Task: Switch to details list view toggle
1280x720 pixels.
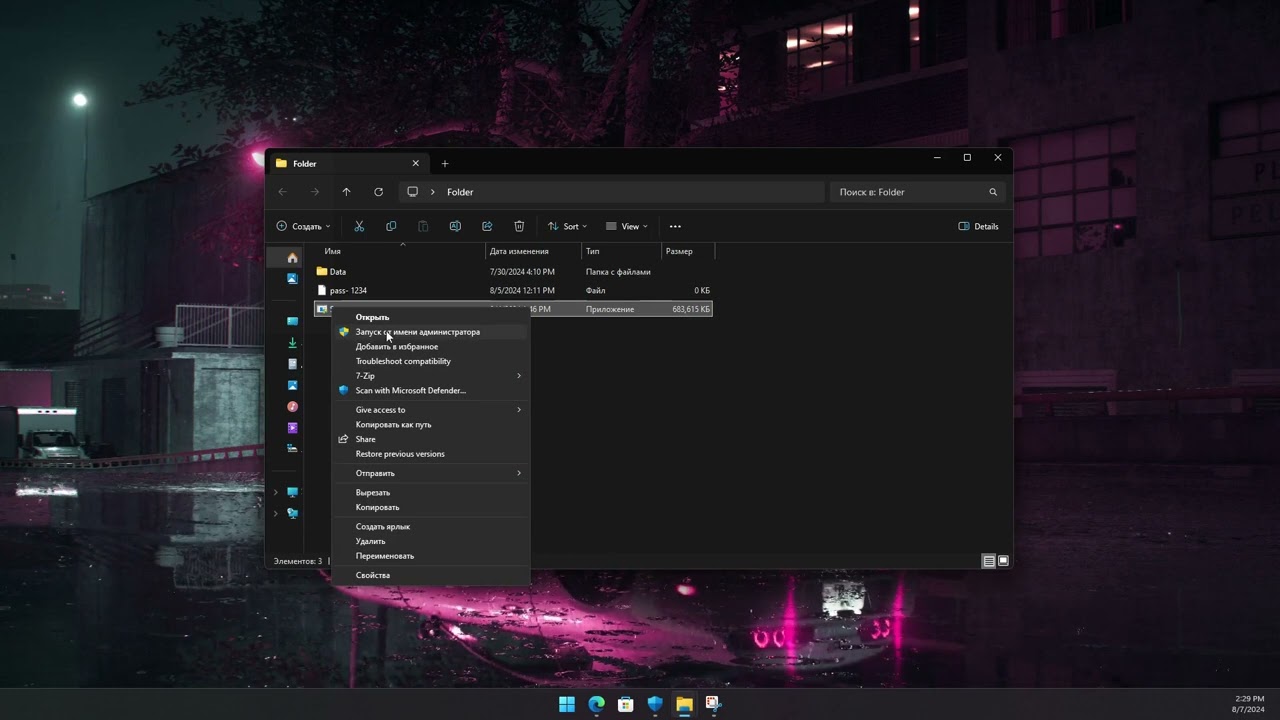Action: click(x=989, y=561)
